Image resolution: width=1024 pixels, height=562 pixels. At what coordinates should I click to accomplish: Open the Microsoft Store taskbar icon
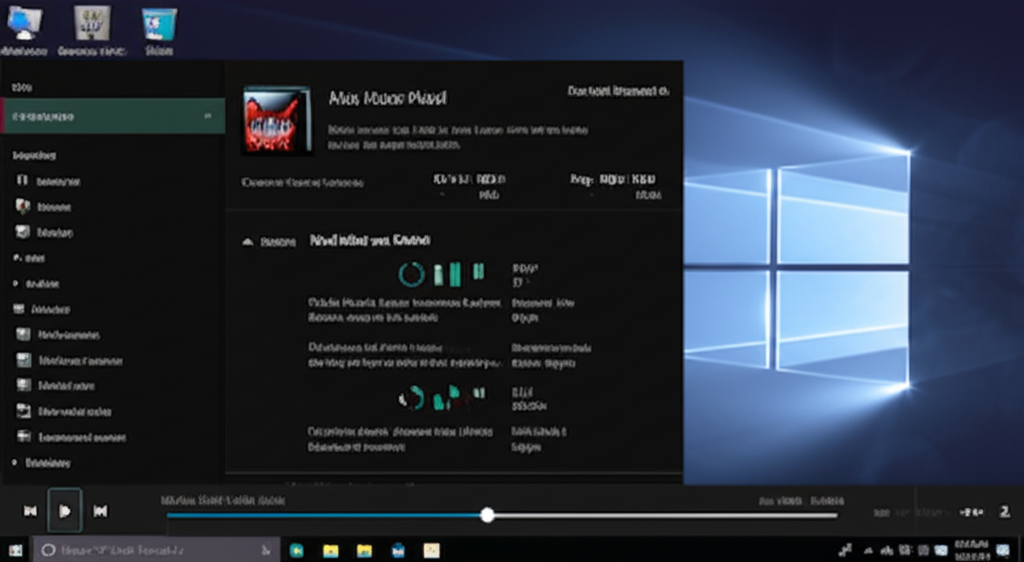398,550
